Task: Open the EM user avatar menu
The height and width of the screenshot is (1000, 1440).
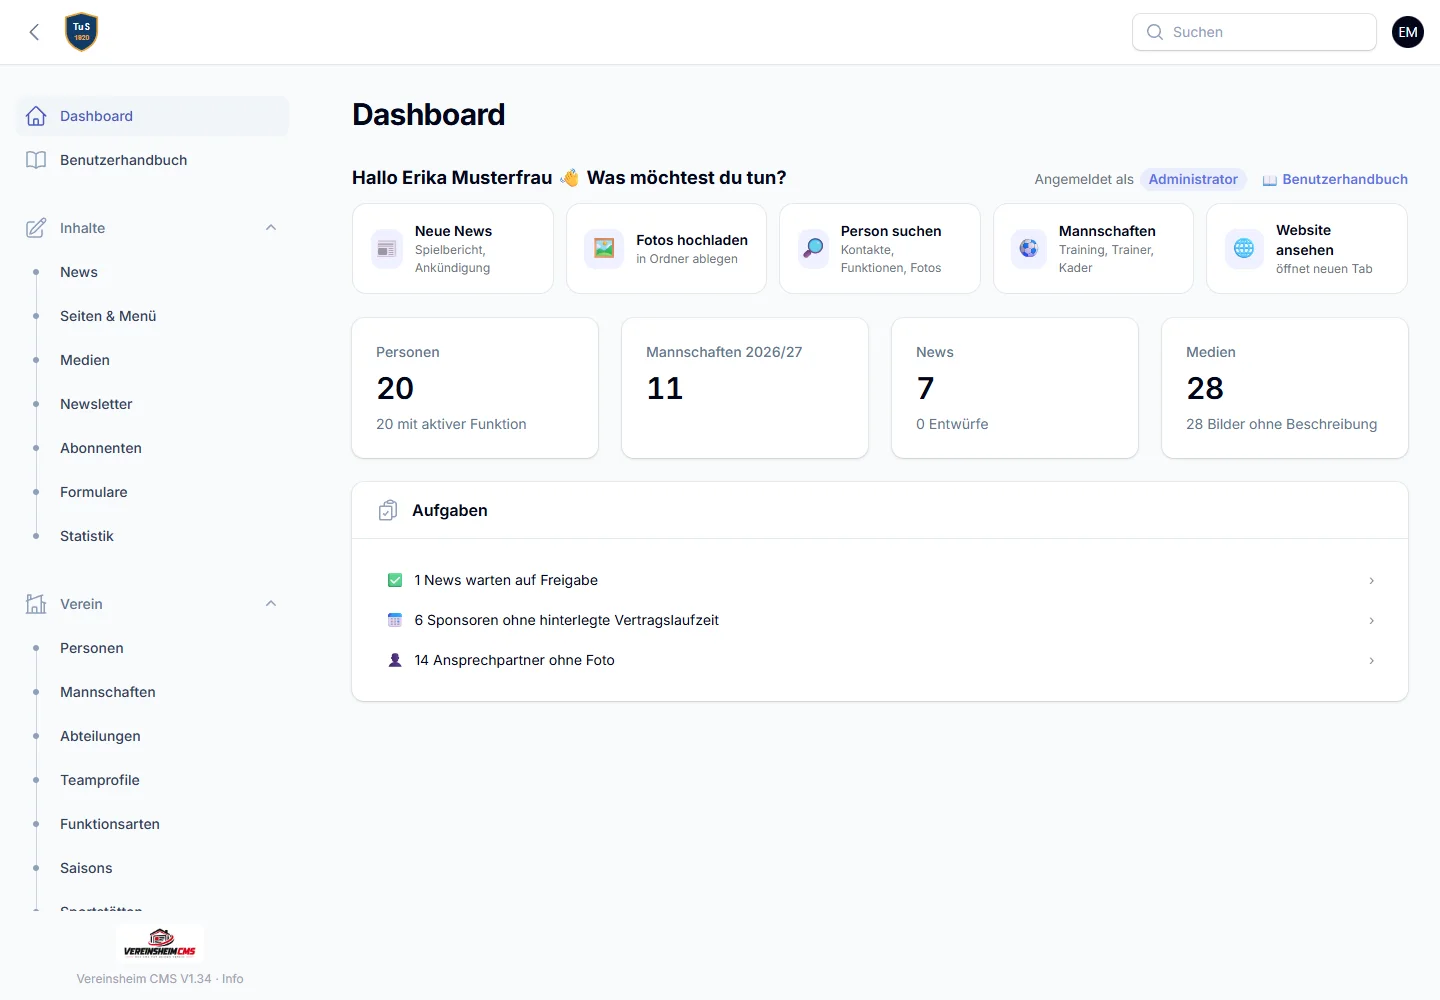Action: [1408, 32]
